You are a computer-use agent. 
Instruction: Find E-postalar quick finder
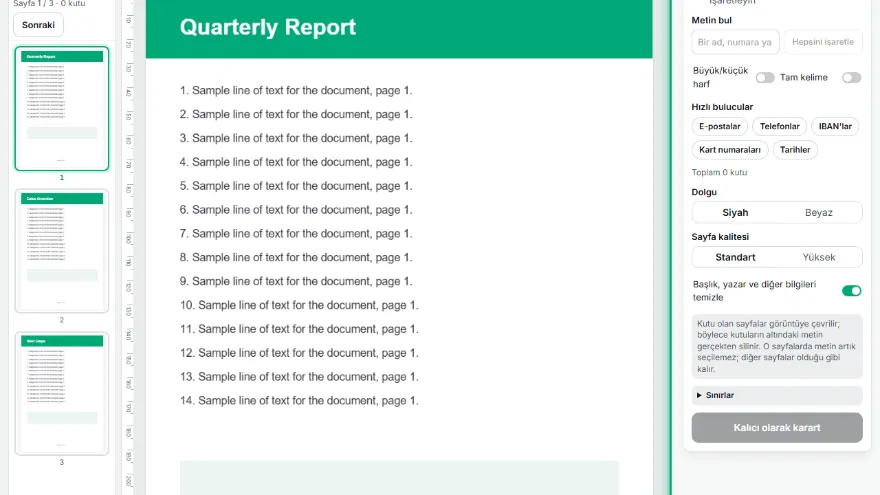[719, 126]
